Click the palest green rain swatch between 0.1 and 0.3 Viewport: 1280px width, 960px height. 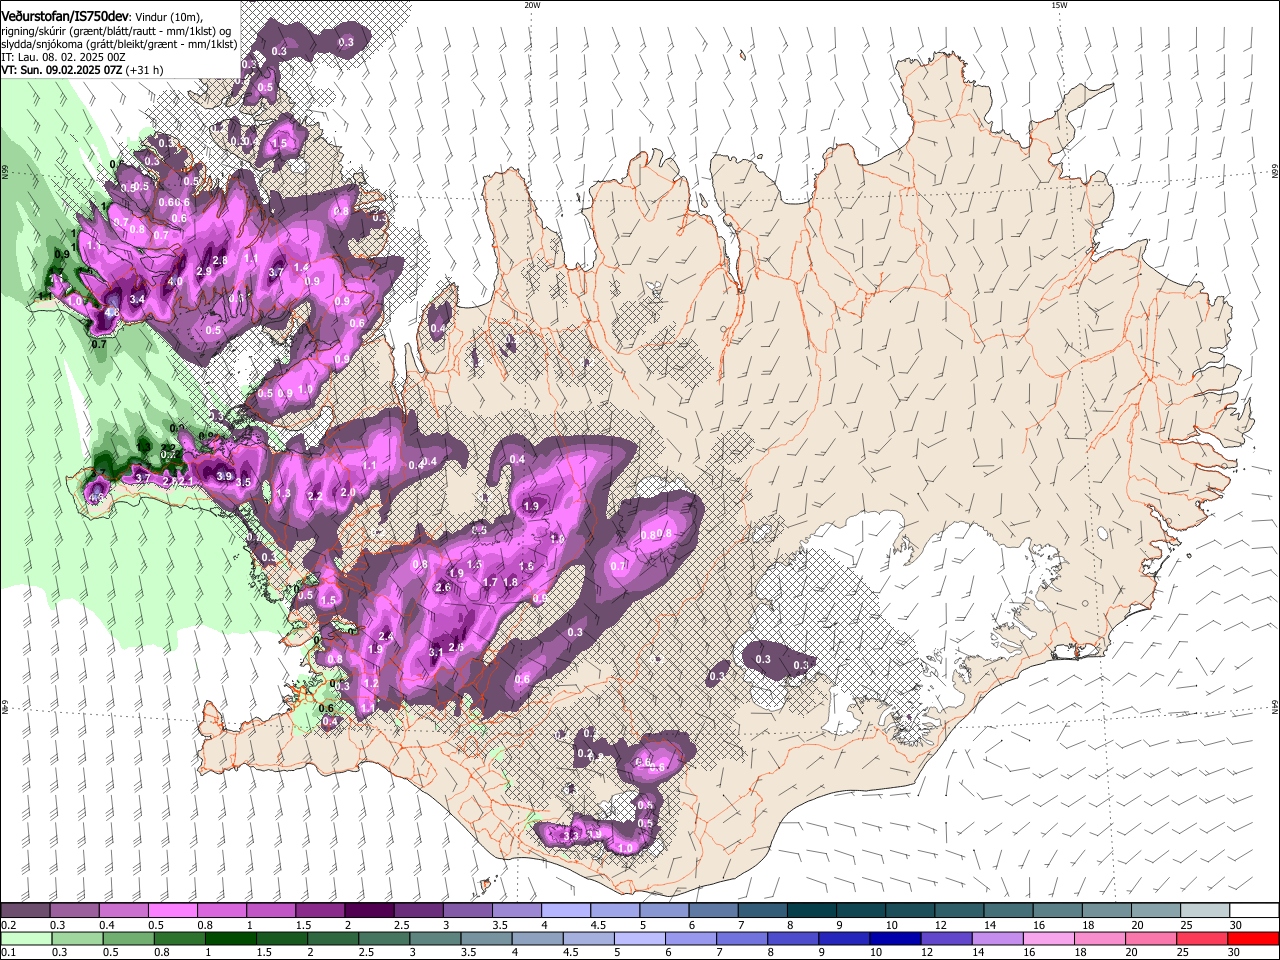[x=26, y=938]
